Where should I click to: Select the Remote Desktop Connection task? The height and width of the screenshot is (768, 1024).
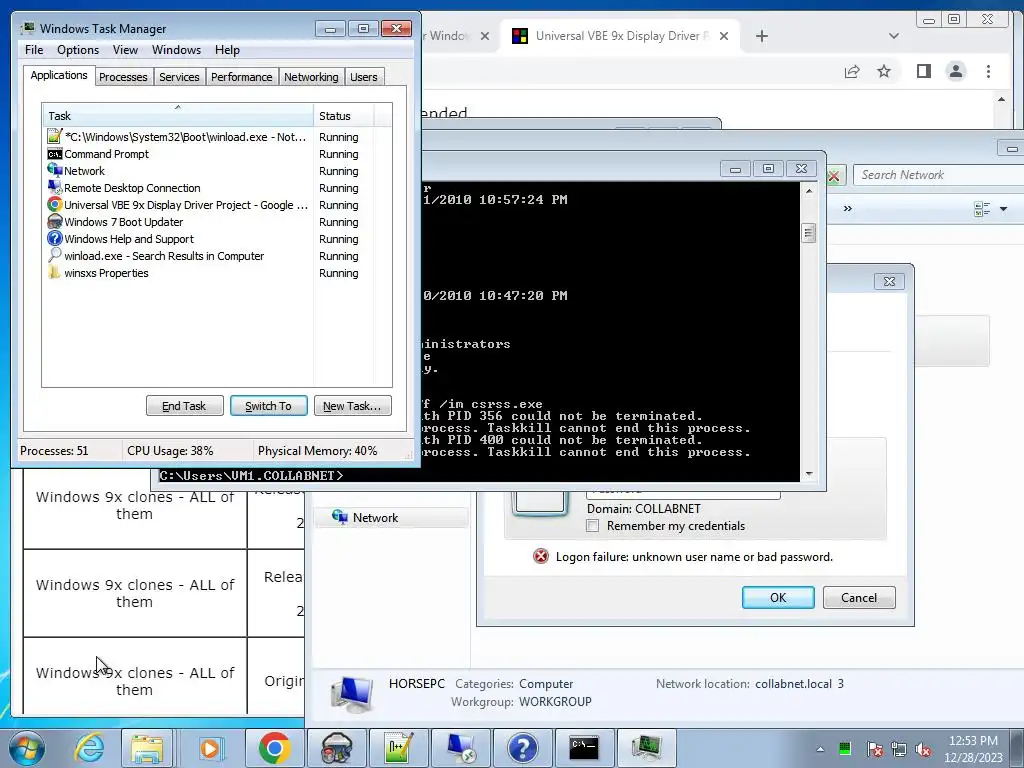point(210,188)
